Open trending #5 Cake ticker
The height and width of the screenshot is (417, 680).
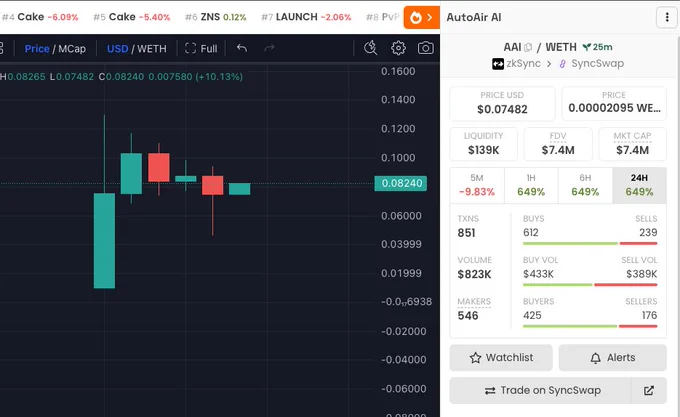pos(131,17)
